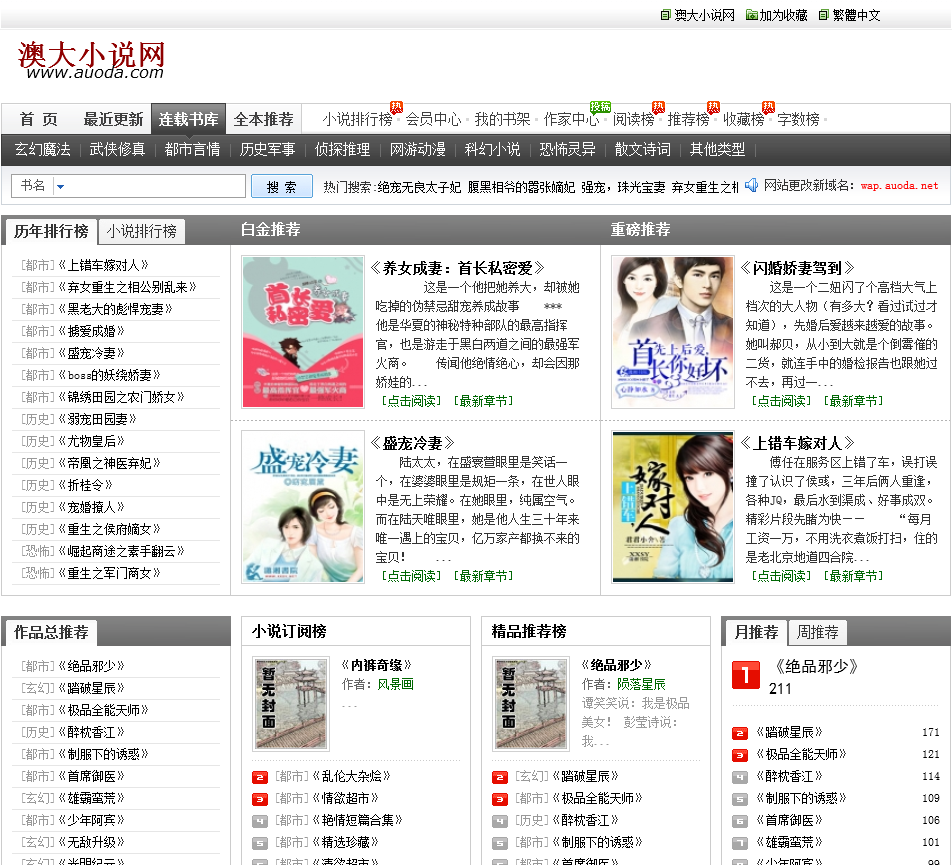The image size is (952, 865).
Task: Open 字数榜 link
Action: [798, 119]
